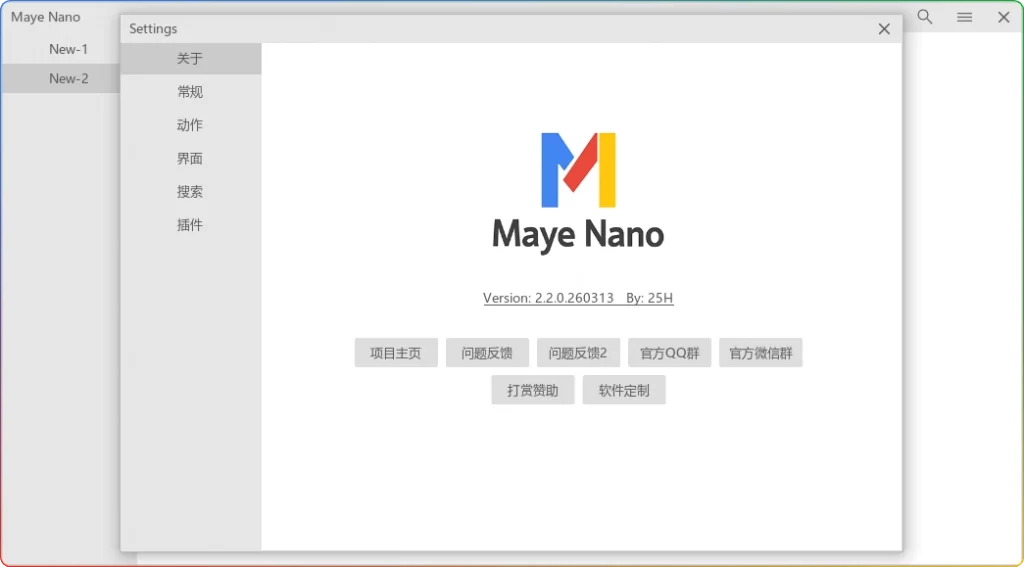This screenshot has height=567, width=1024.
Task: Open the 动作 settings tab
Action: point(191,125)
